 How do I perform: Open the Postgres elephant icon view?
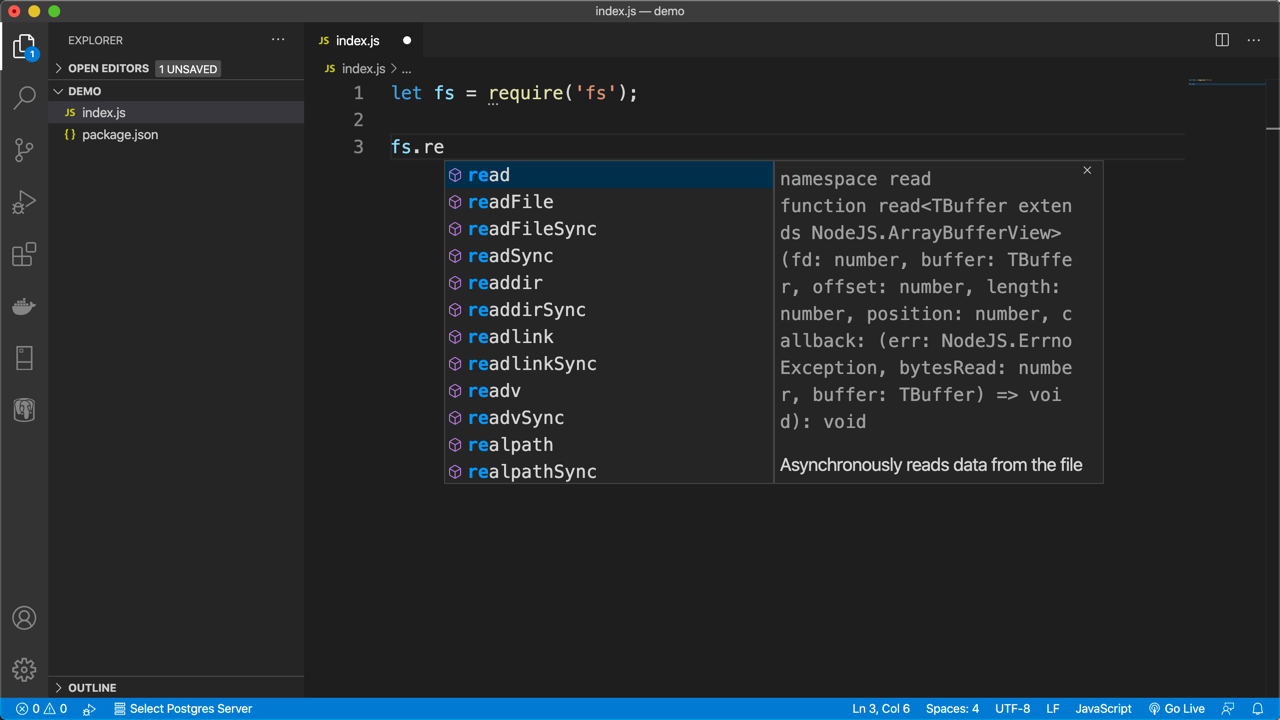(24, 410)
